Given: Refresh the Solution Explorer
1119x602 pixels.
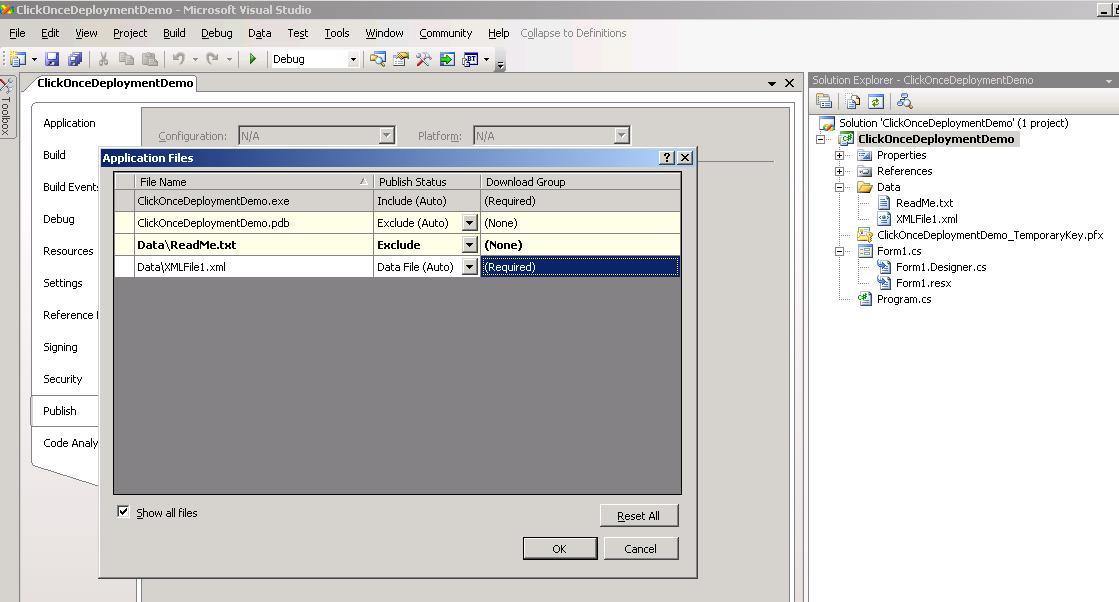Looking at the screenshot, I should 876,101.
